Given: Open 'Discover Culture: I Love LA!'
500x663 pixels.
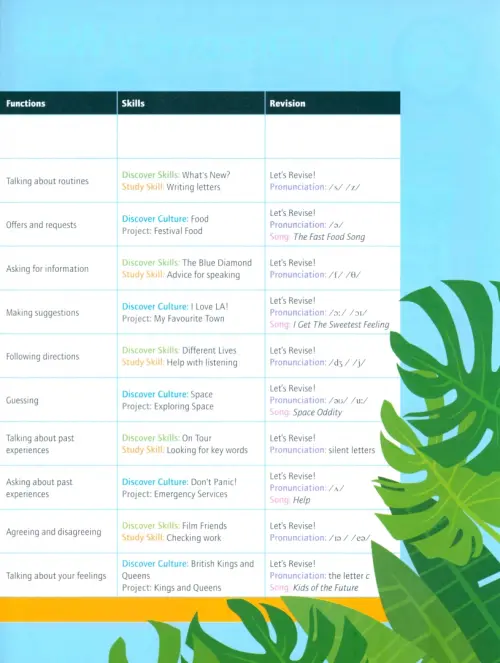Looking at the screenshot, I should click(175, 307).
